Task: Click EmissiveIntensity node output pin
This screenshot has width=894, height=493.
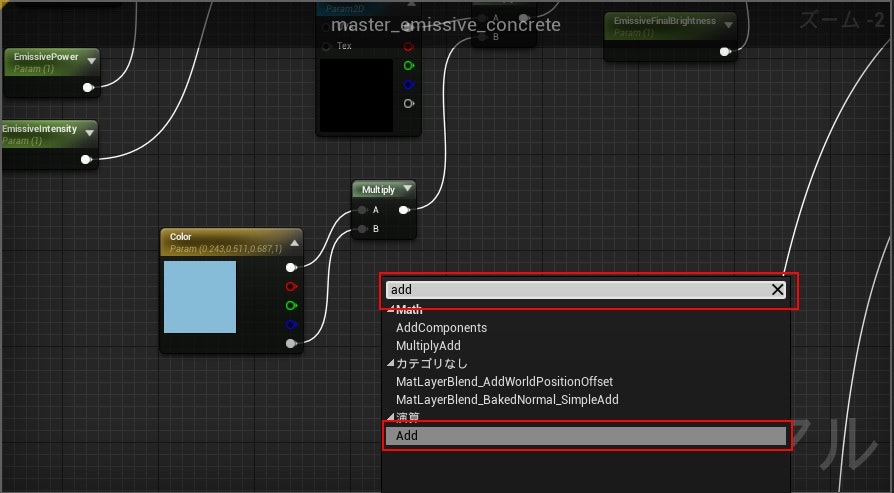Action: [86, 160]
